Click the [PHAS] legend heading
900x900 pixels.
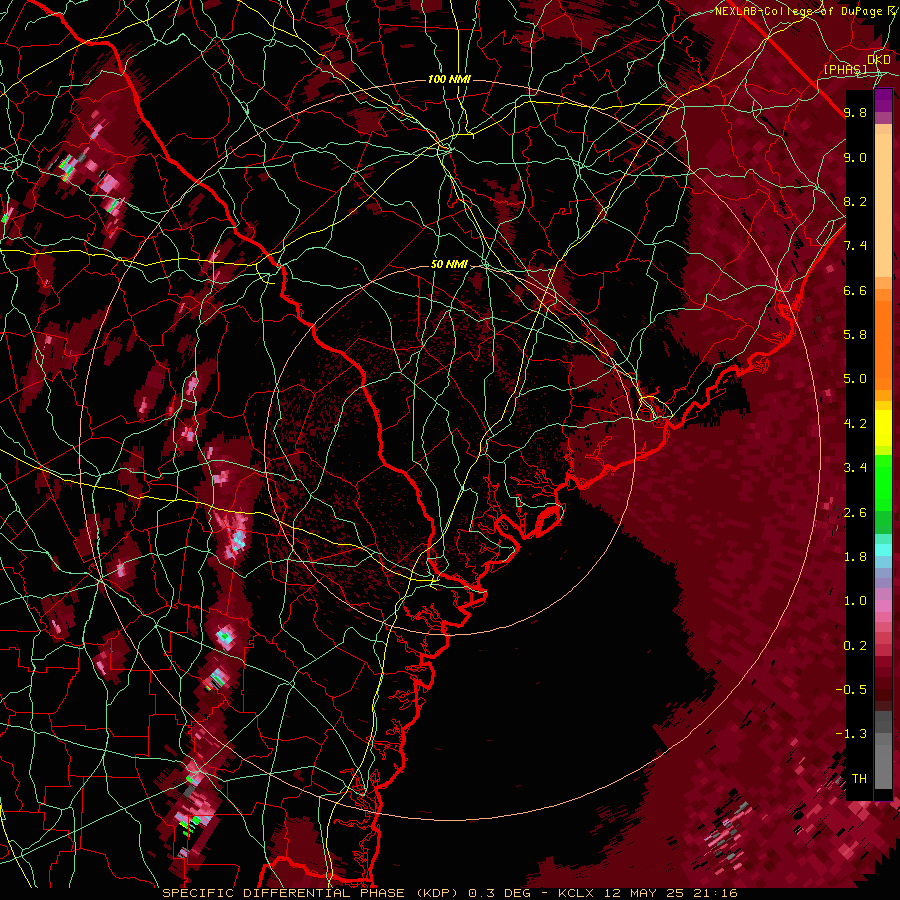pos(845,69)
